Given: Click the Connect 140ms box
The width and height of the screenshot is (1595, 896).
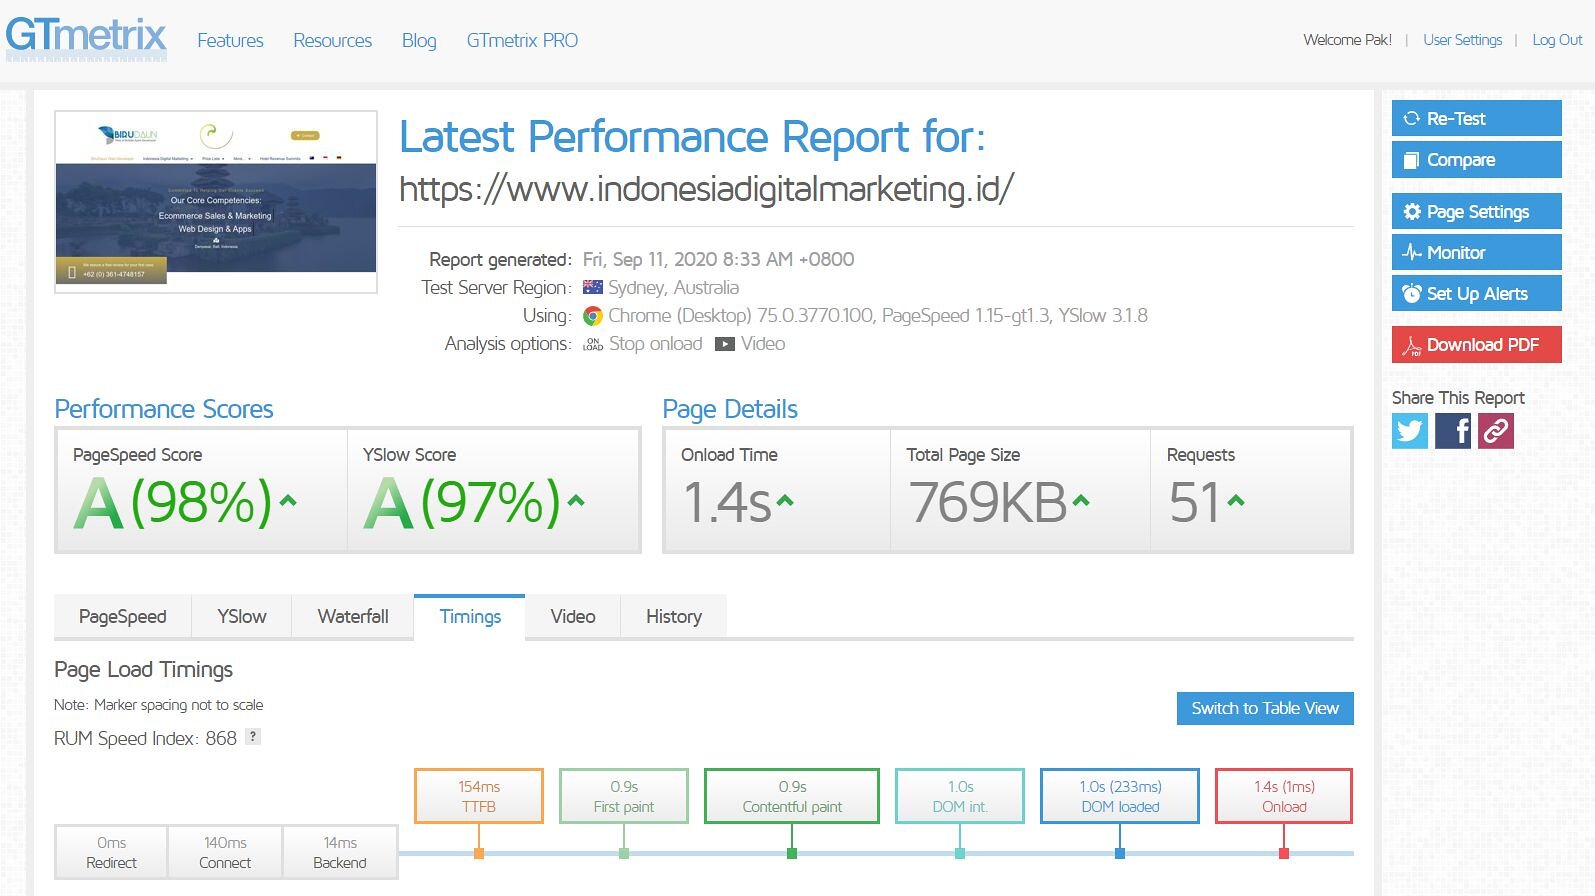Looking at the screenshot, I should point(225,852).
